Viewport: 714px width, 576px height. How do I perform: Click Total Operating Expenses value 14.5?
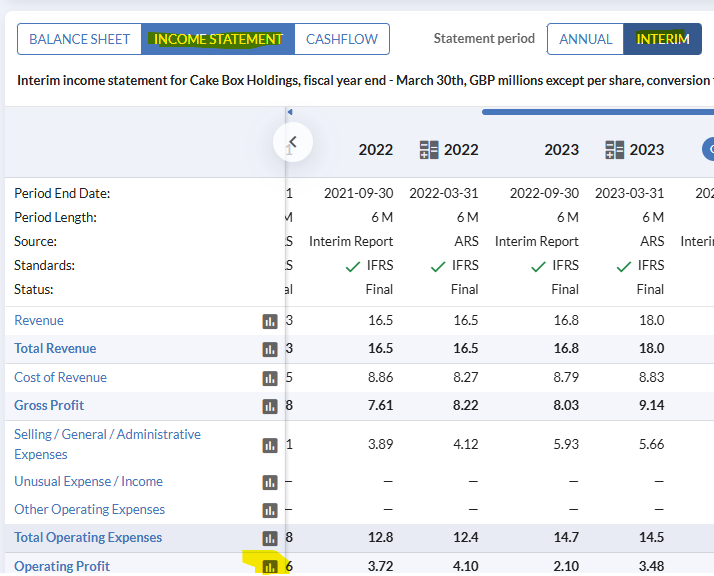coord(652,537)
